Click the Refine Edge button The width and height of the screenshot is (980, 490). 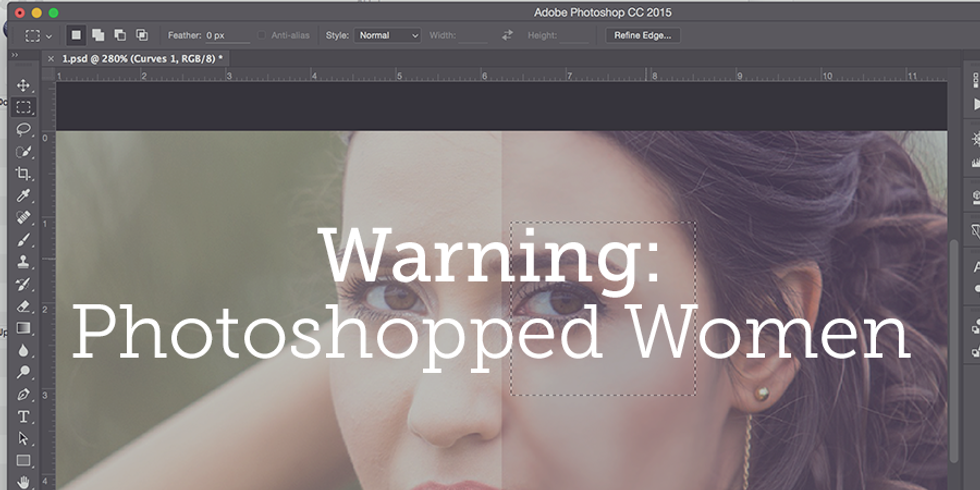643,35
